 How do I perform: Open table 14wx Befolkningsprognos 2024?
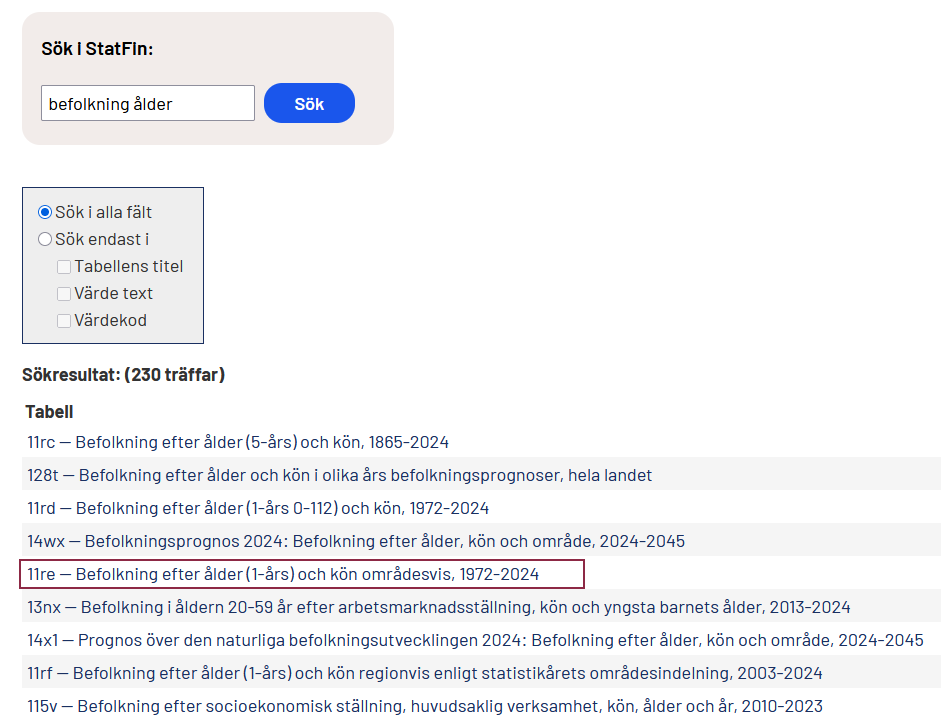pos(356,541)
